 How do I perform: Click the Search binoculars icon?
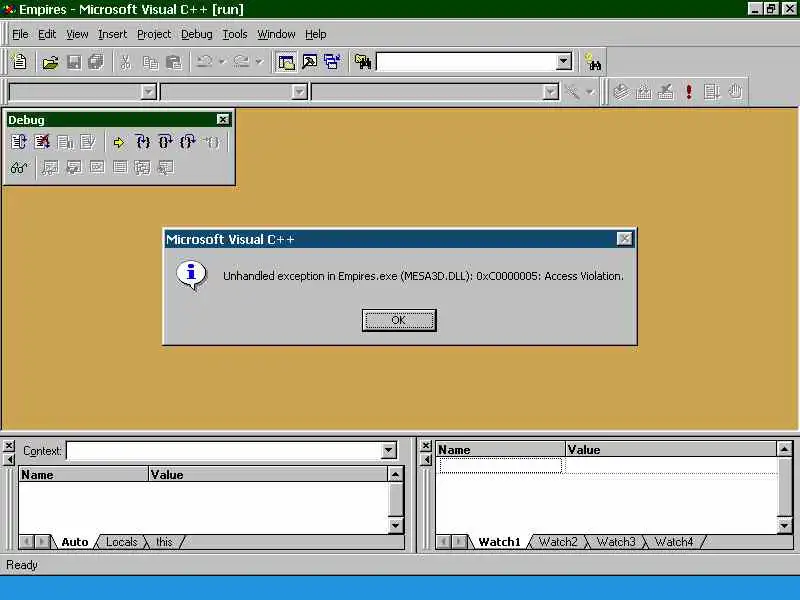click(x=593, y=62)
